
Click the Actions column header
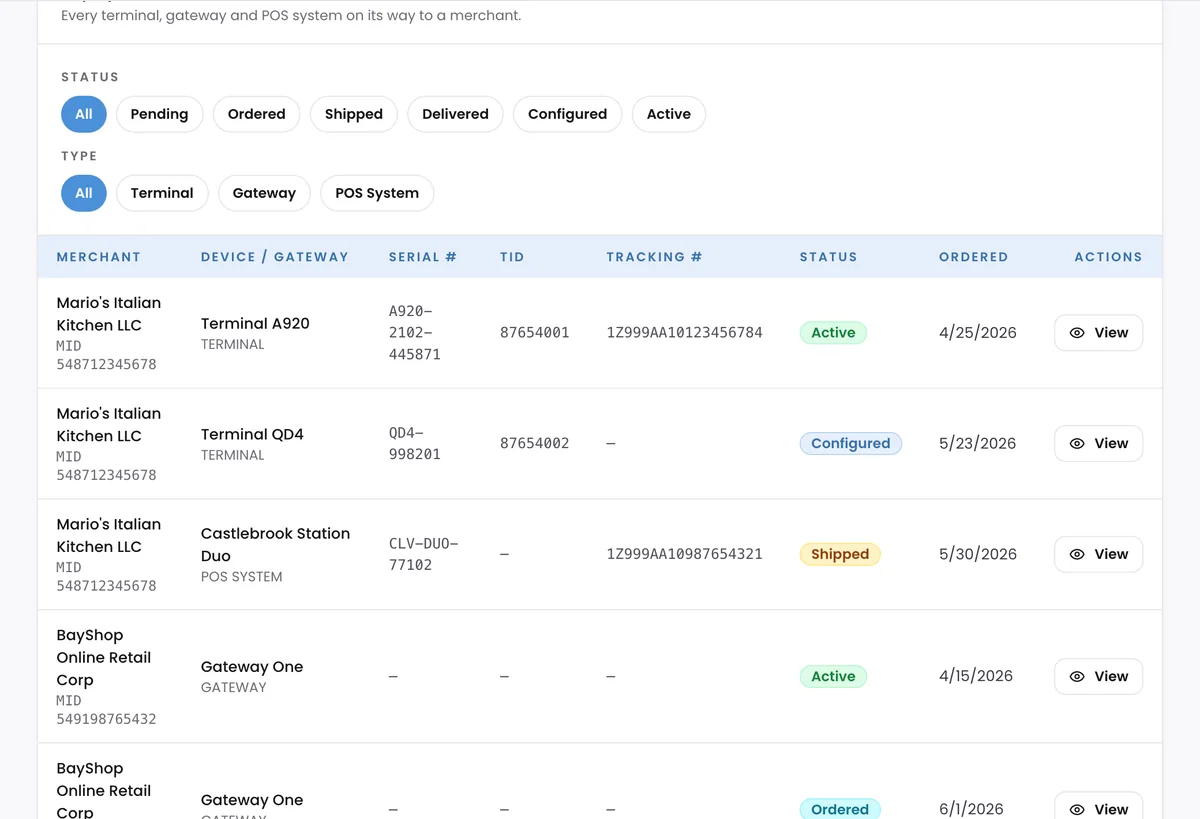1108,257
